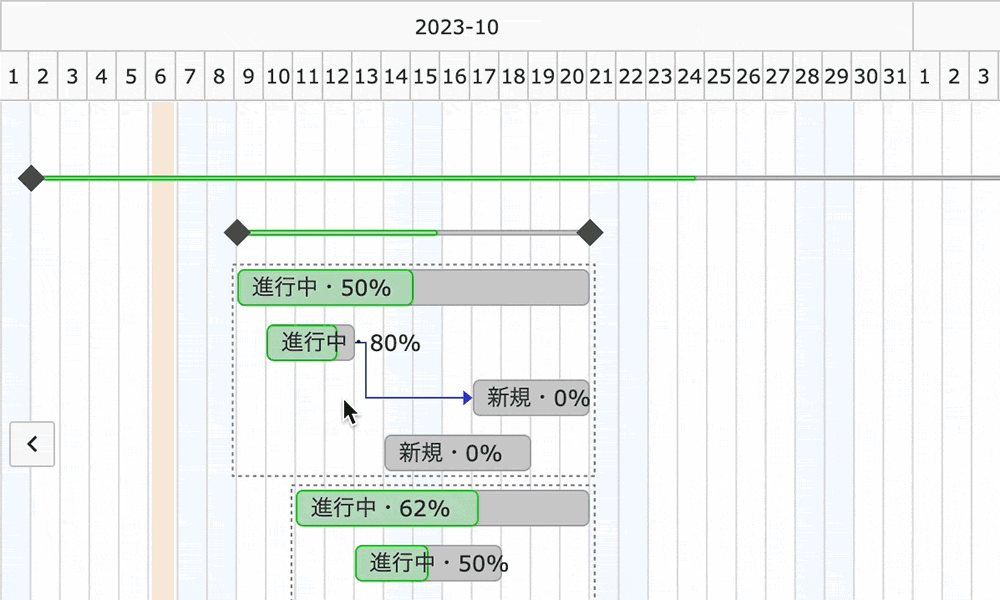Select the 進行中・62% task bar

click(443, 508)
